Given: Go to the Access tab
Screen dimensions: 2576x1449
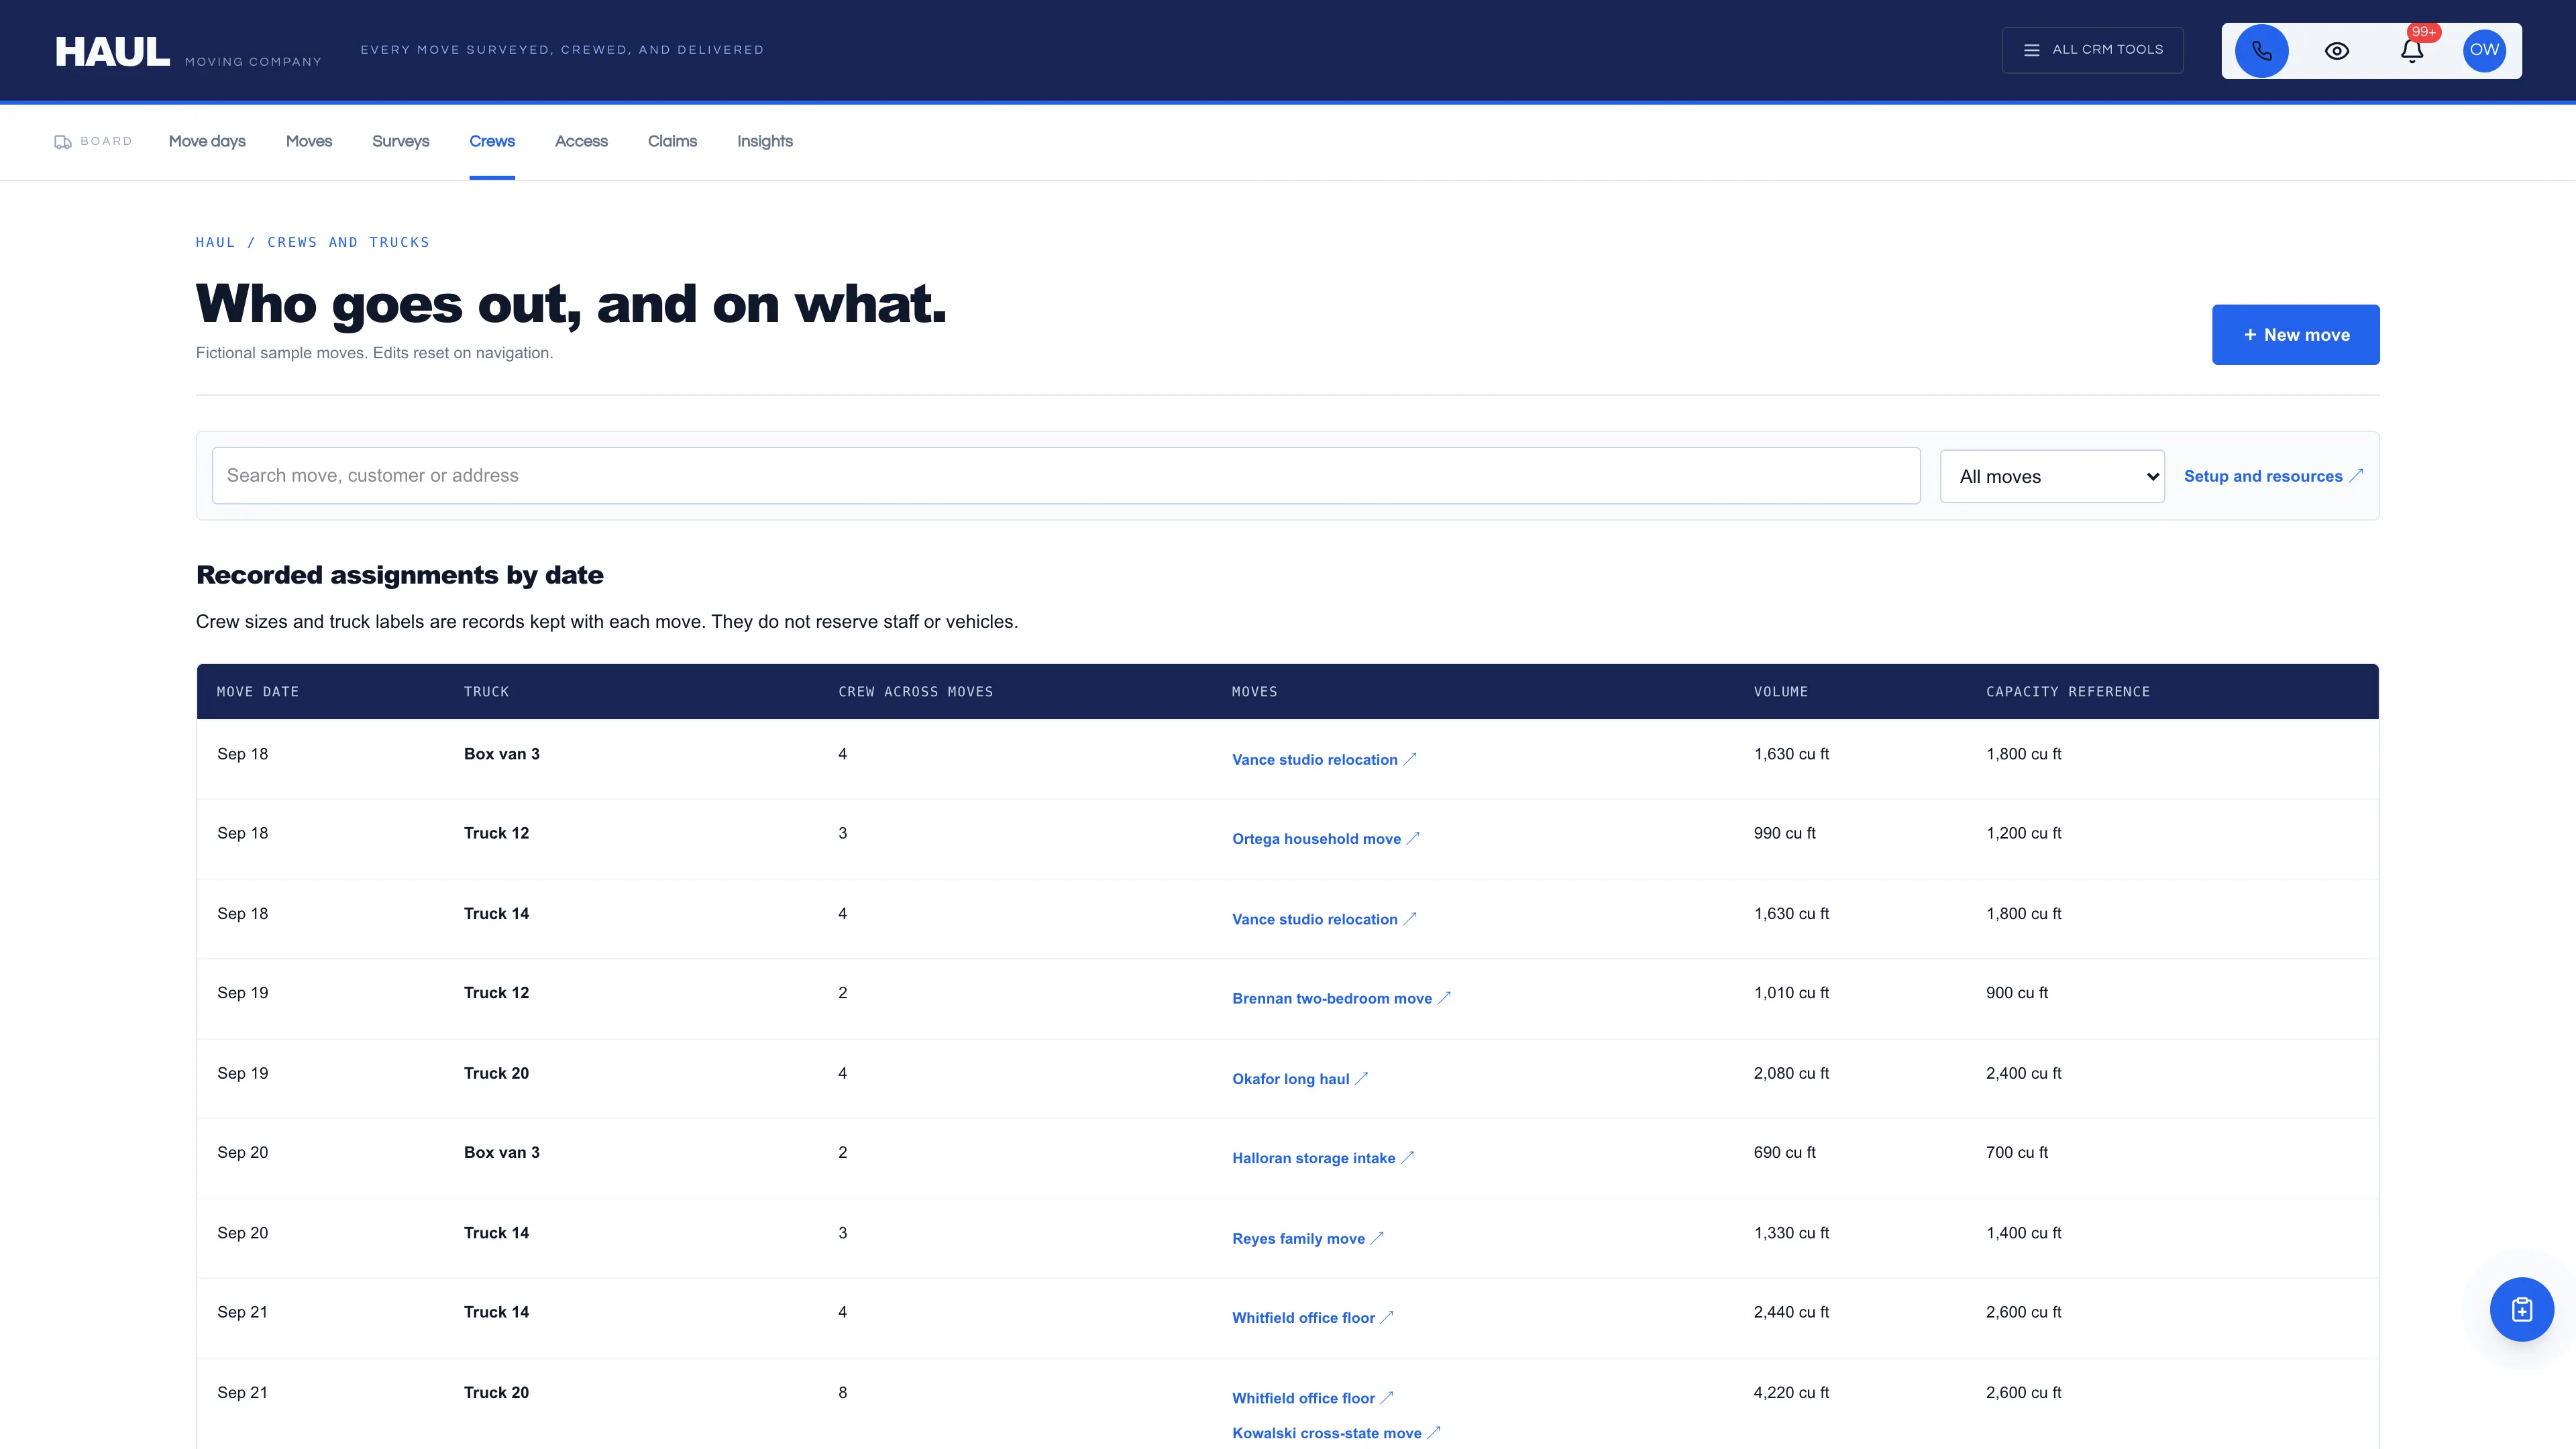Looking at the screenshot, I should [x=581, y=141].
